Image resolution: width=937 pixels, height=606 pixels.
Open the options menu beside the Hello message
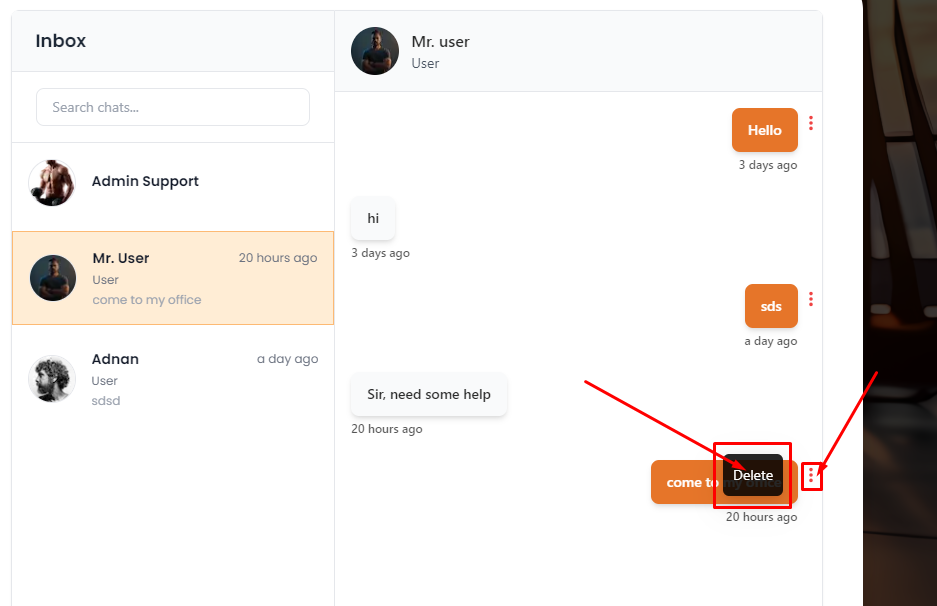pyautogui.click(x=811, y=123)
